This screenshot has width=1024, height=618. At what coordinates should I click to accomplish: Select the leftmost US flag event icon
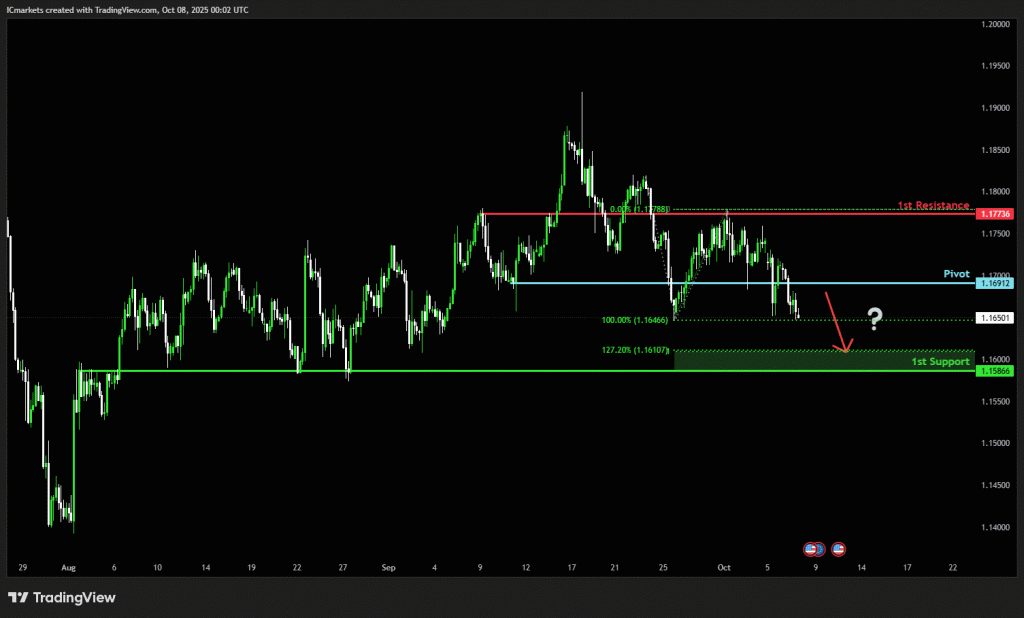pos(811,548)
